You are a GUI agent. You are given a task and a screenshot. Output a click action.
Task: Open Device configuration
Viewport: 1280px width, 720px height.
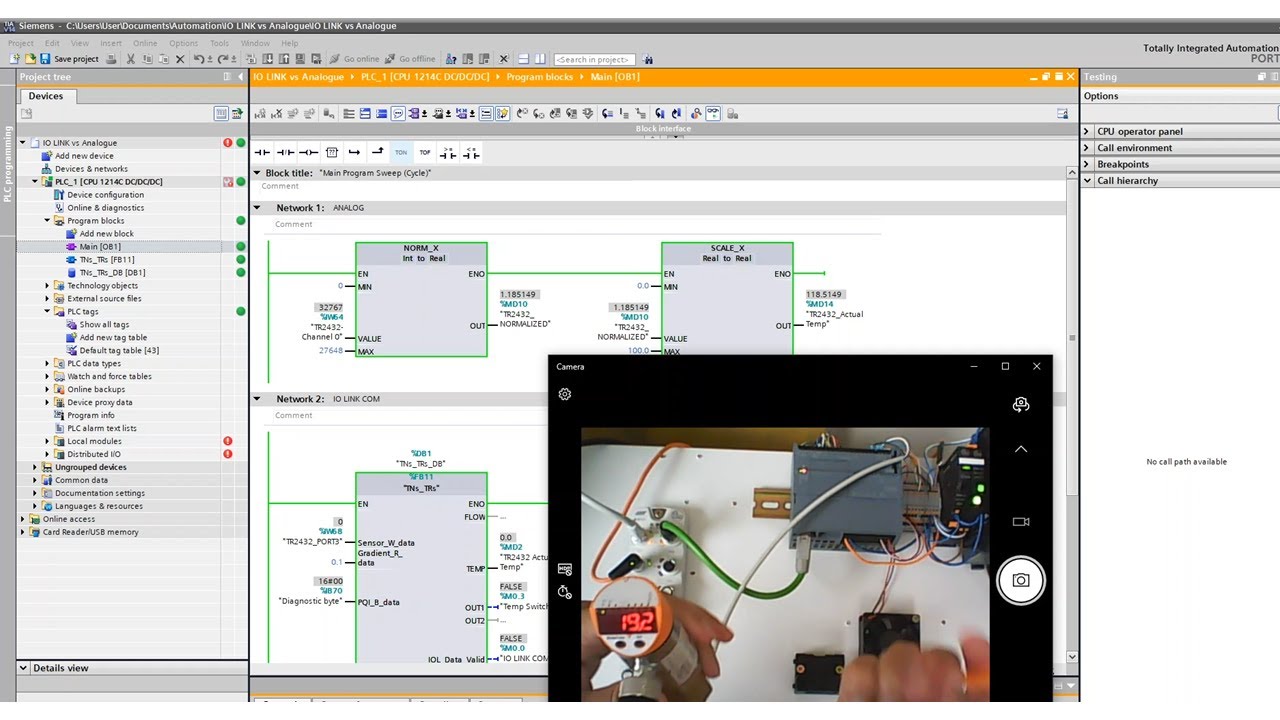(106, 195)
